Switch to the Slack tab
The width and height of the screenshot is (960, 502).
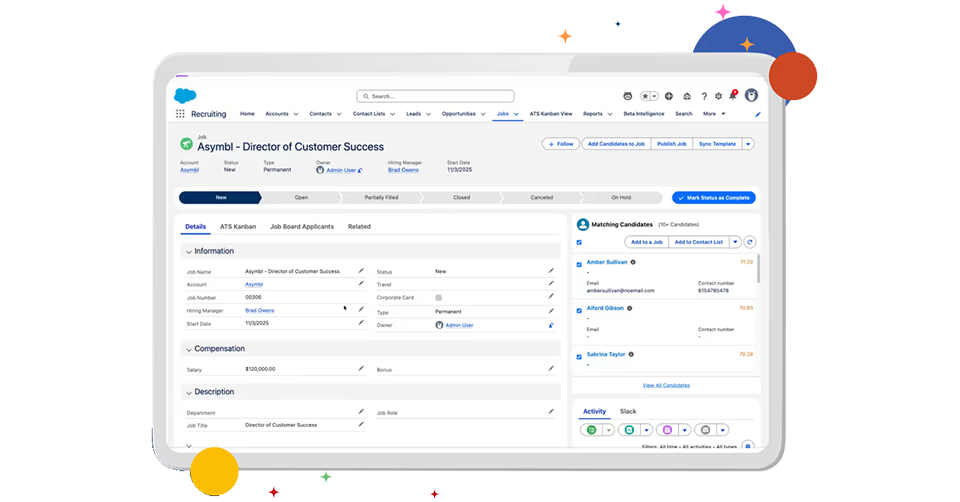pyautogui.click(x=628, y=411)
